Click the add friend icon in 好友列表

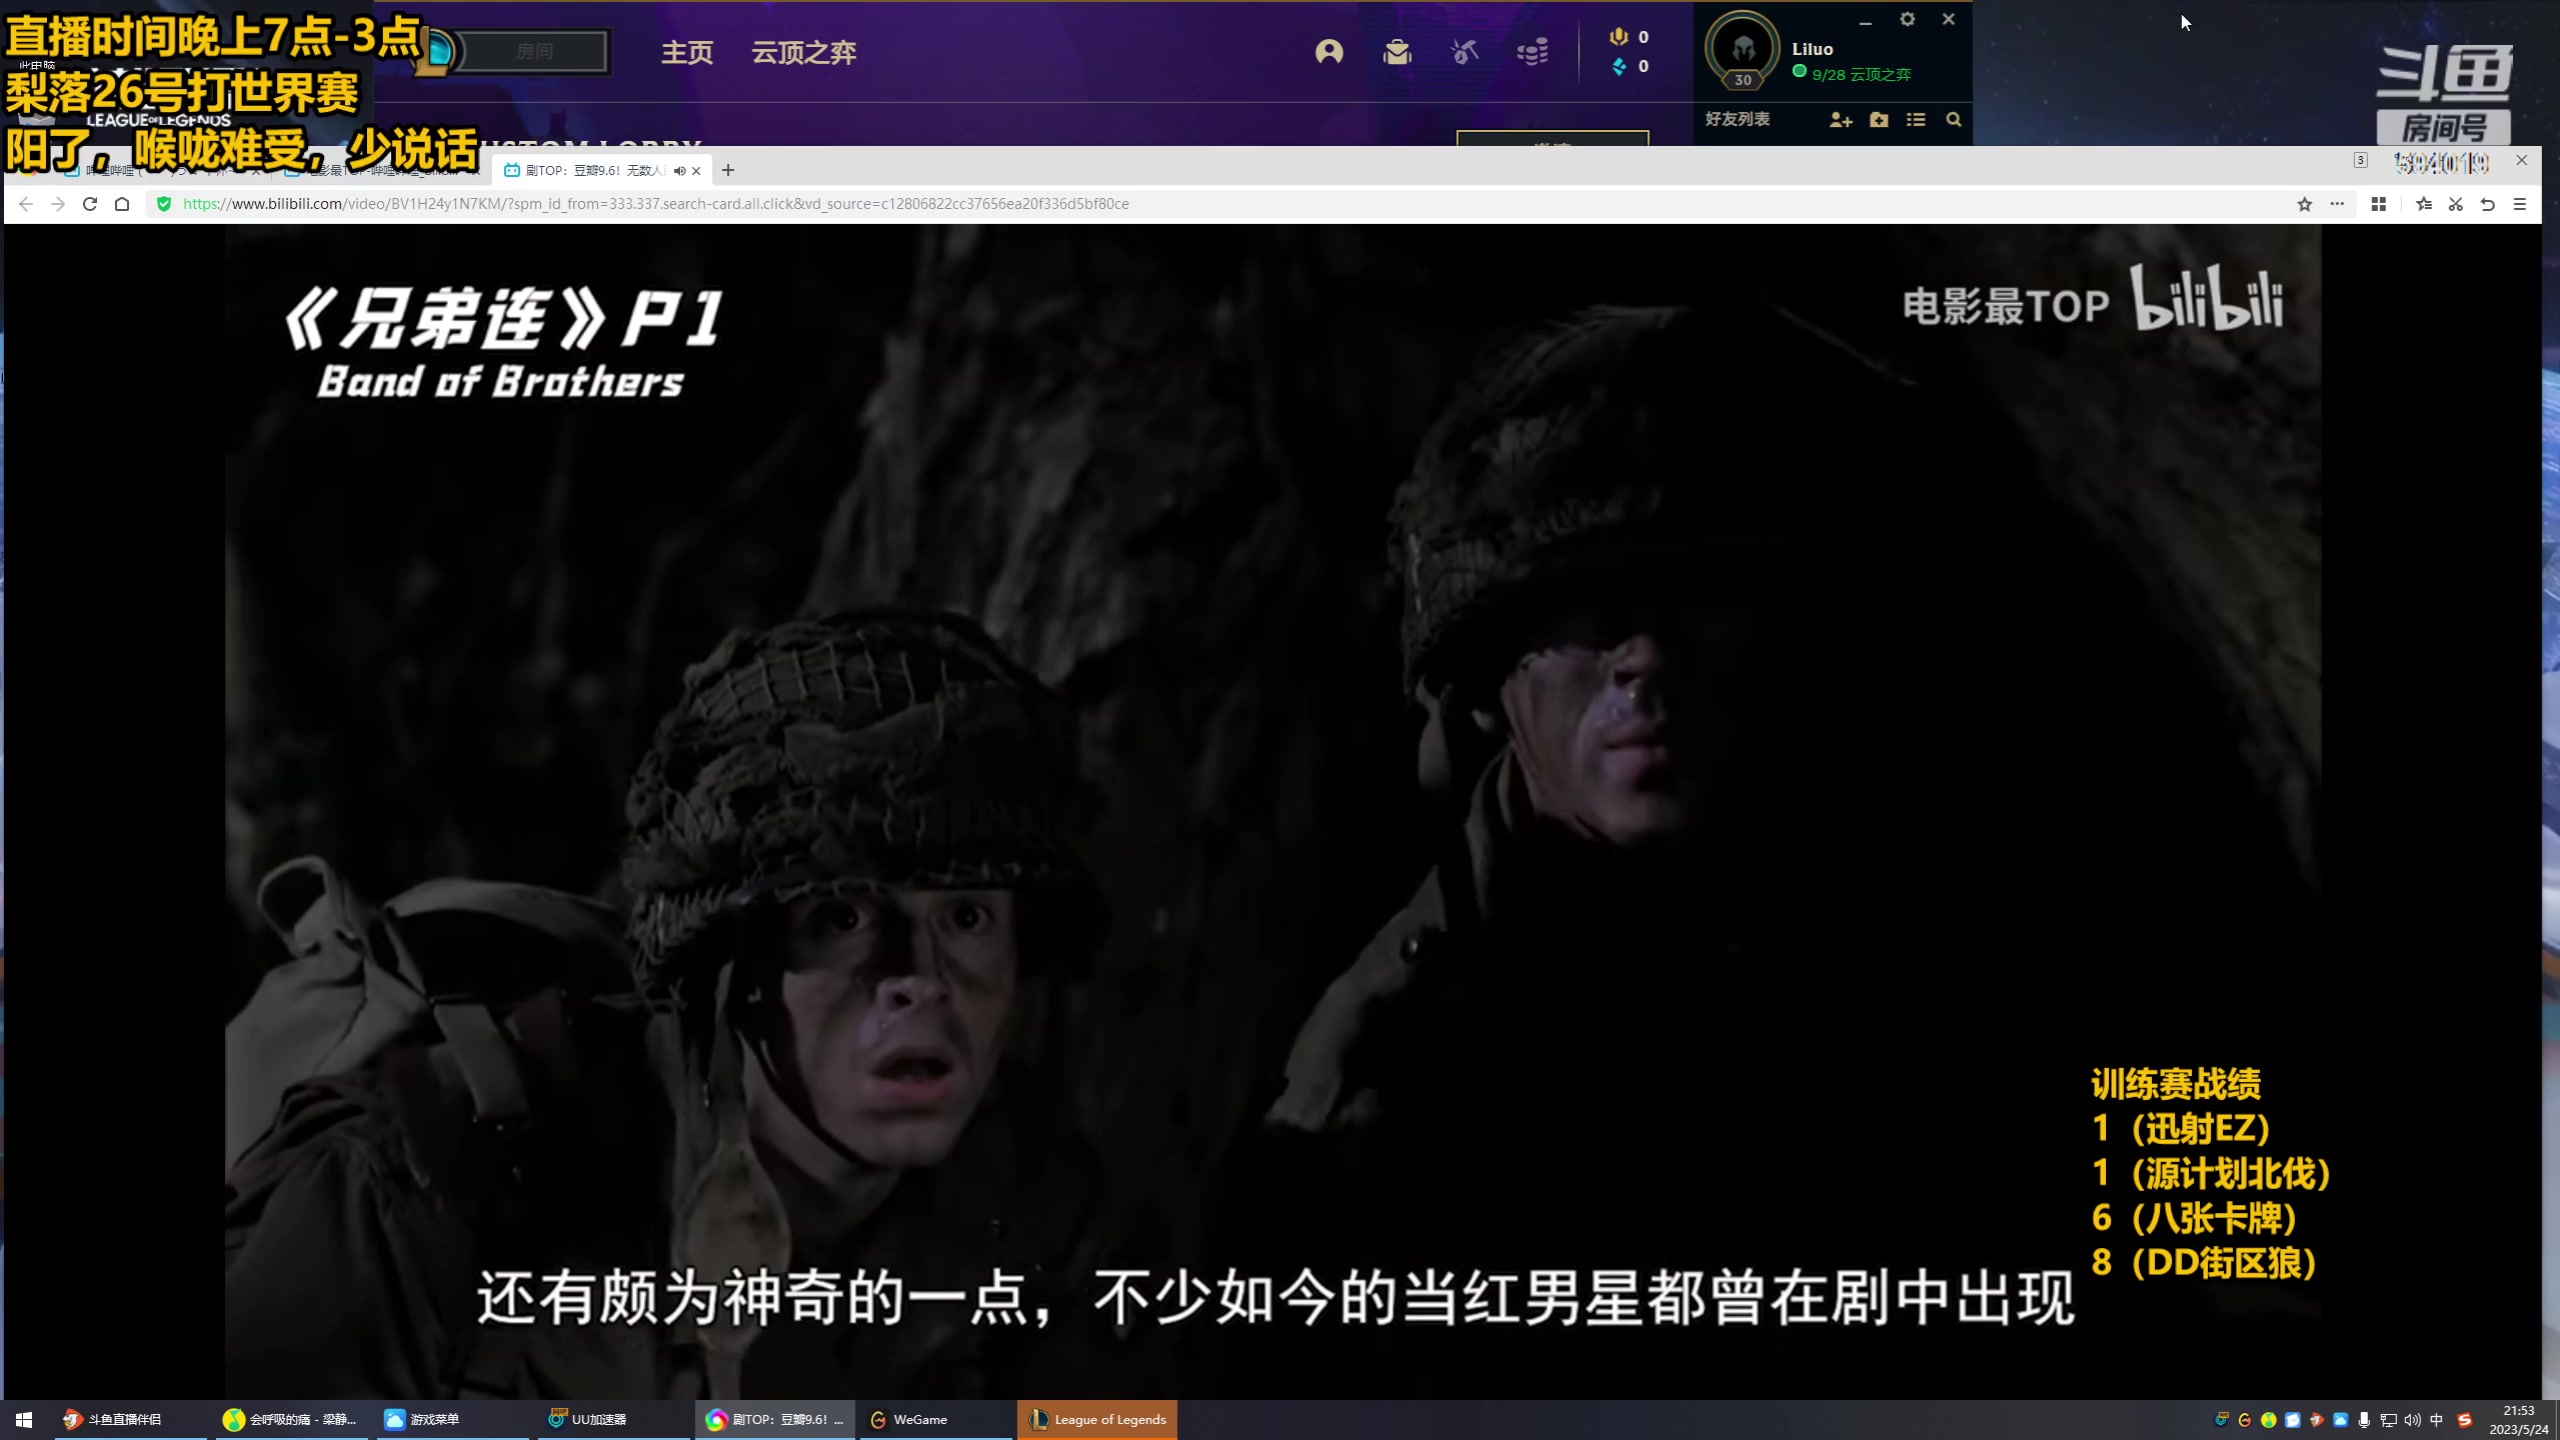[x=1841, y=120]
